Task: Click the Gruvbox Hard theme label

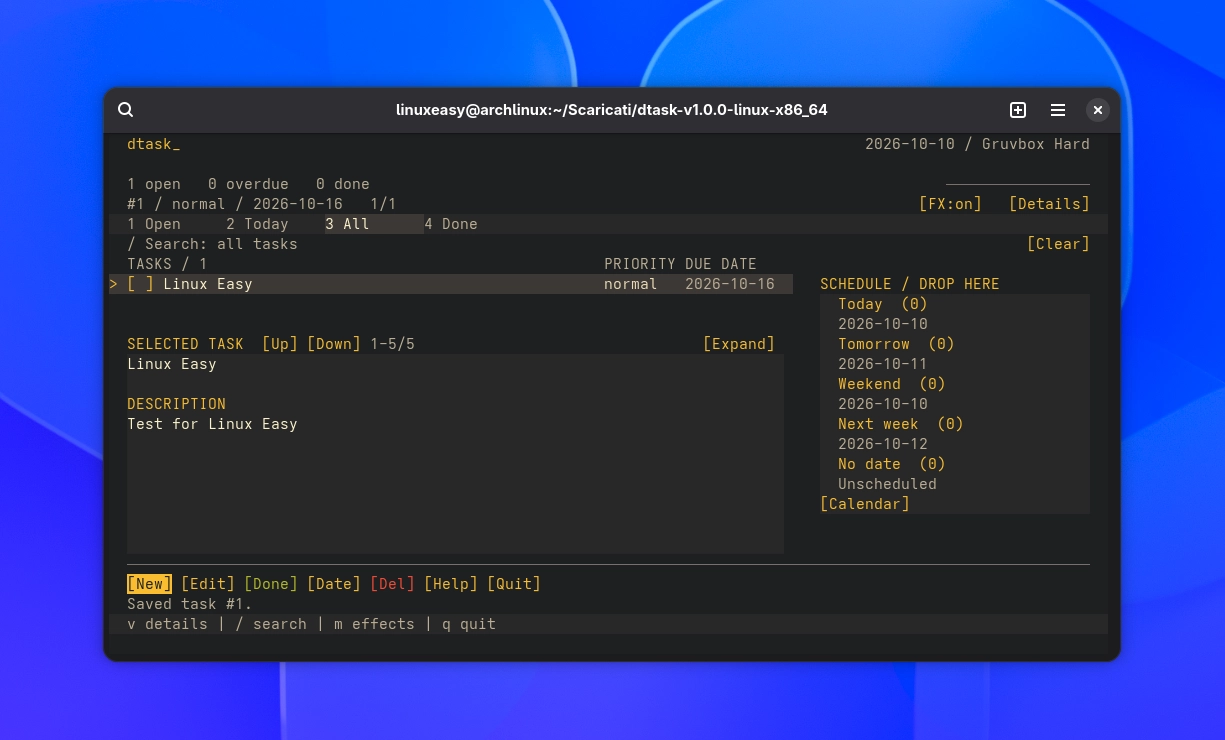Action: tap(1036, 144)
